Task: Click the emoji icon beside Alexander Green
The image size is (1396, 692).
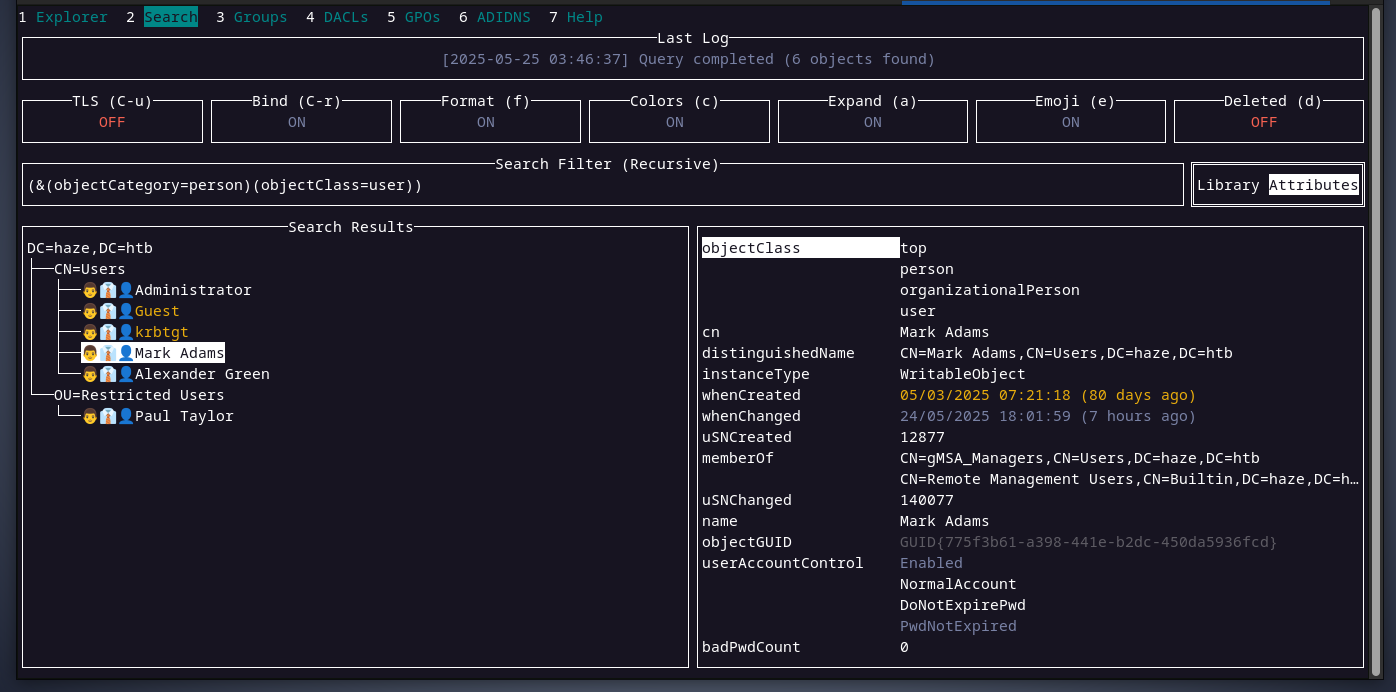Action: (x=107, y=374)
